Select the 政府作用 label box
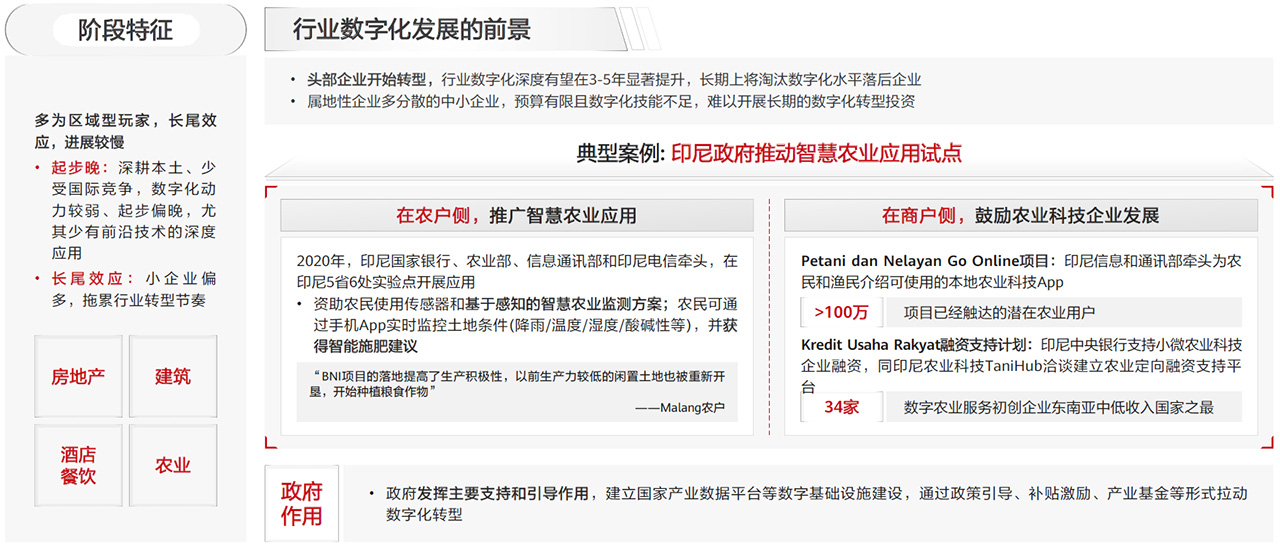The image size is (1280, 548). (301, 504)
